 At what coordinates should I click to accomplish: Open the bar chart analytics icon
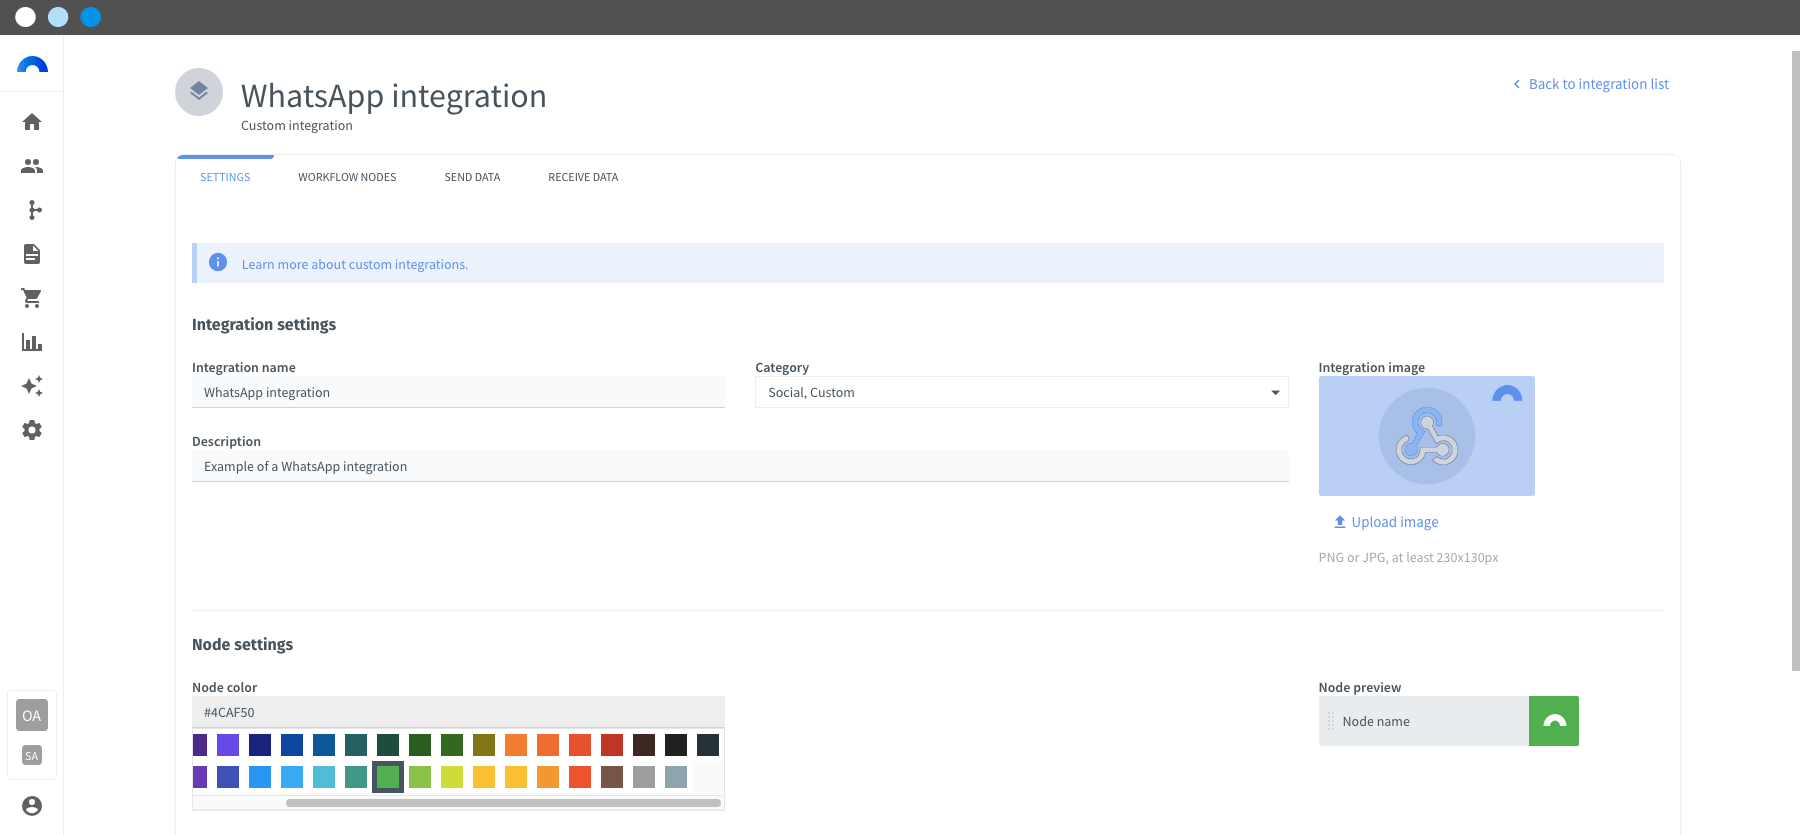coord(32,342)
